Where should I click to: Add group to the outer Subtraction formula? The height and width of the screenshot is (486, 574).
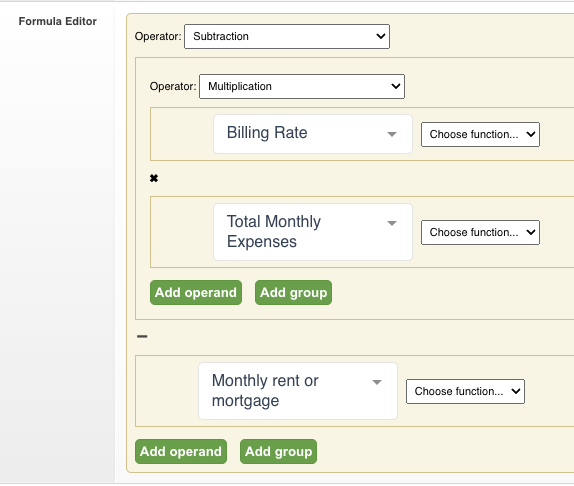(x=279, y=452)
